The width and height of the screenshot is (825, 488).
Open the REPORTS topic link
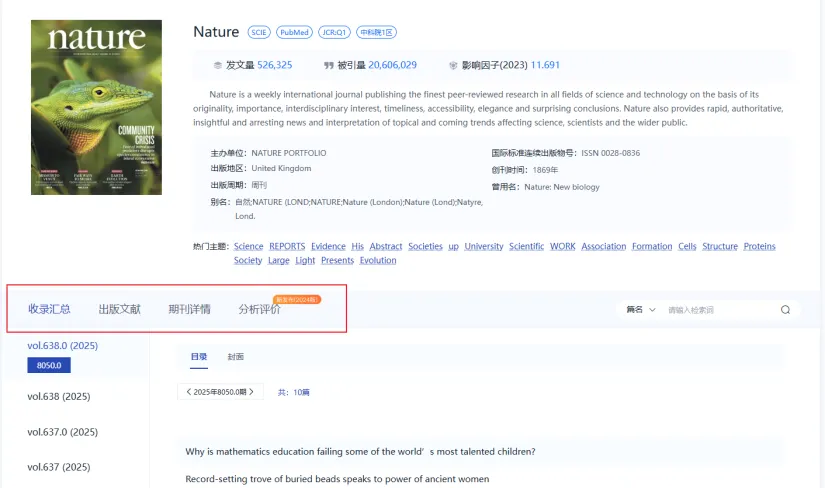(x=287, y=246)
